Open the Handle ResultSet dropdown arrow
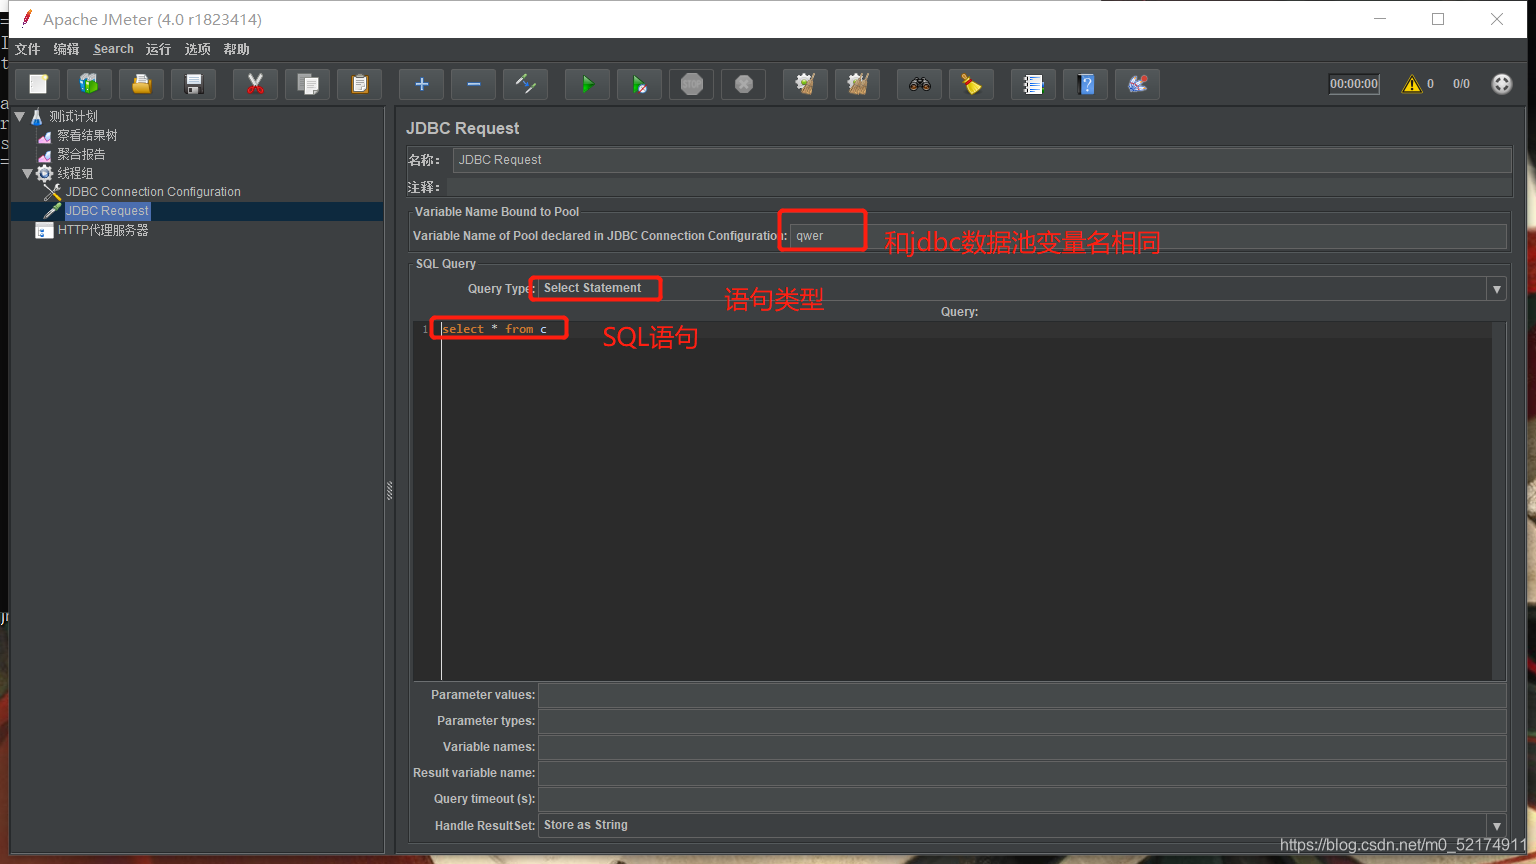Viewport: 1536px width, 864px height. (x=1497, y=826)
